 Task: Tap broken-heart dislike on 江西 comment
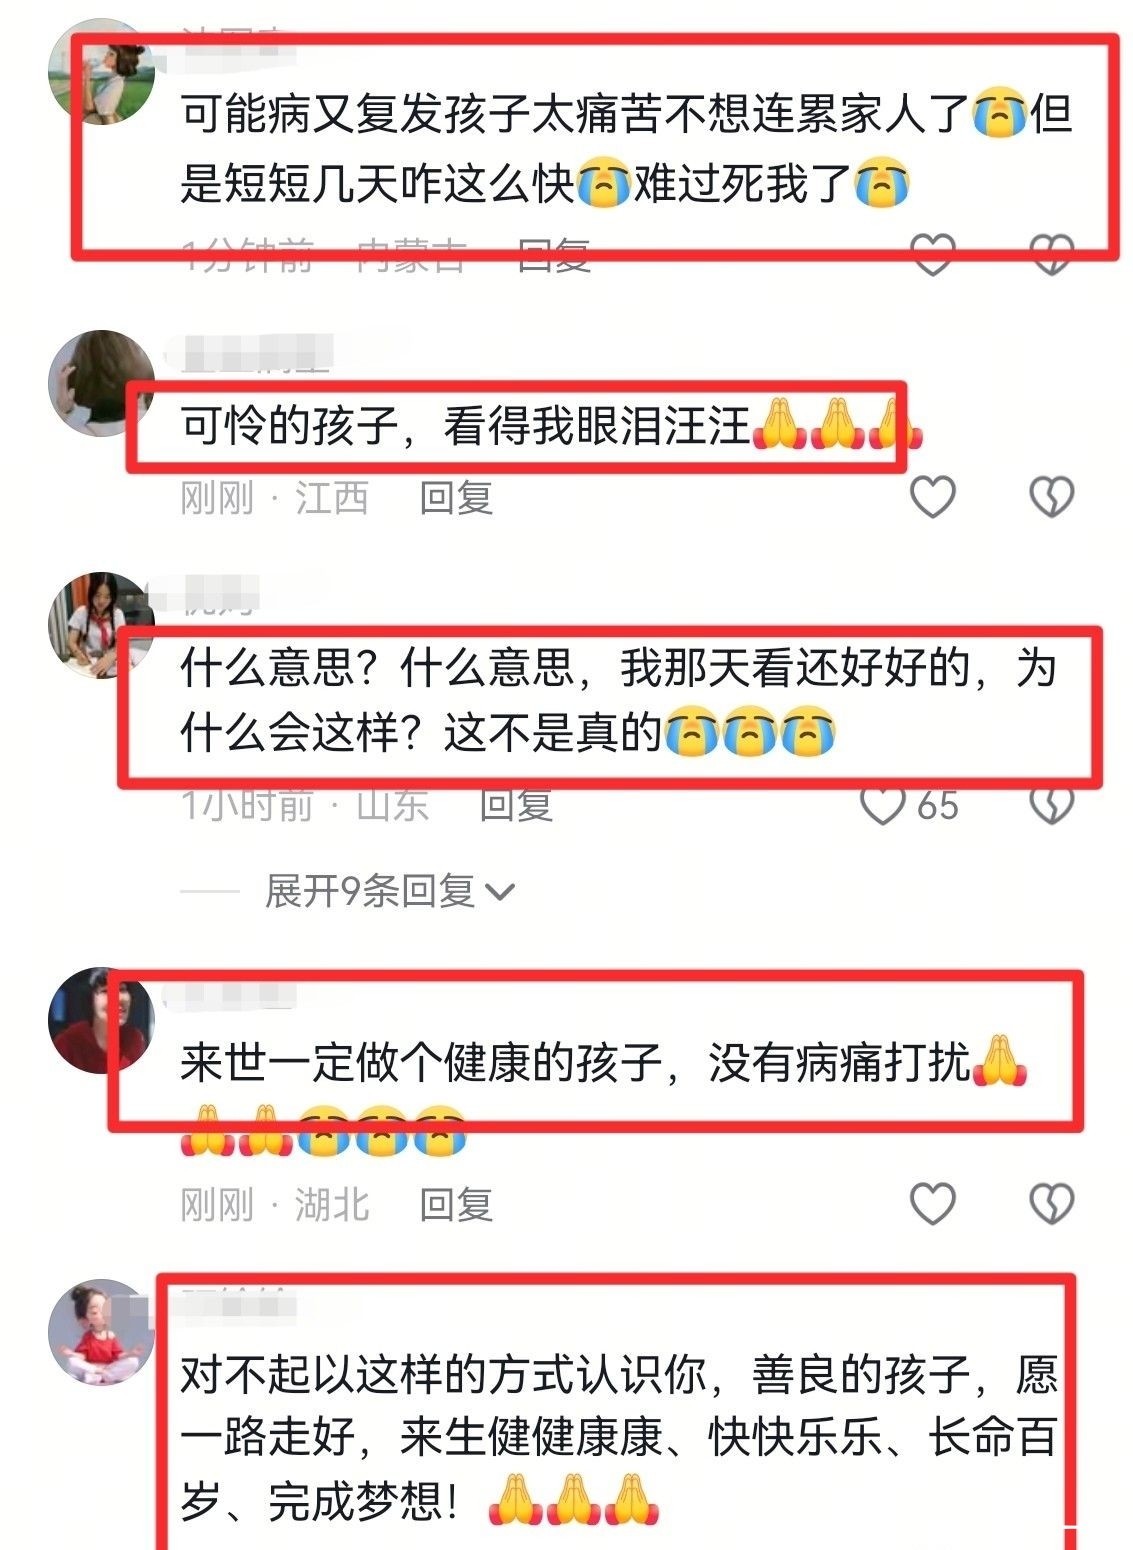[1052, 497]
